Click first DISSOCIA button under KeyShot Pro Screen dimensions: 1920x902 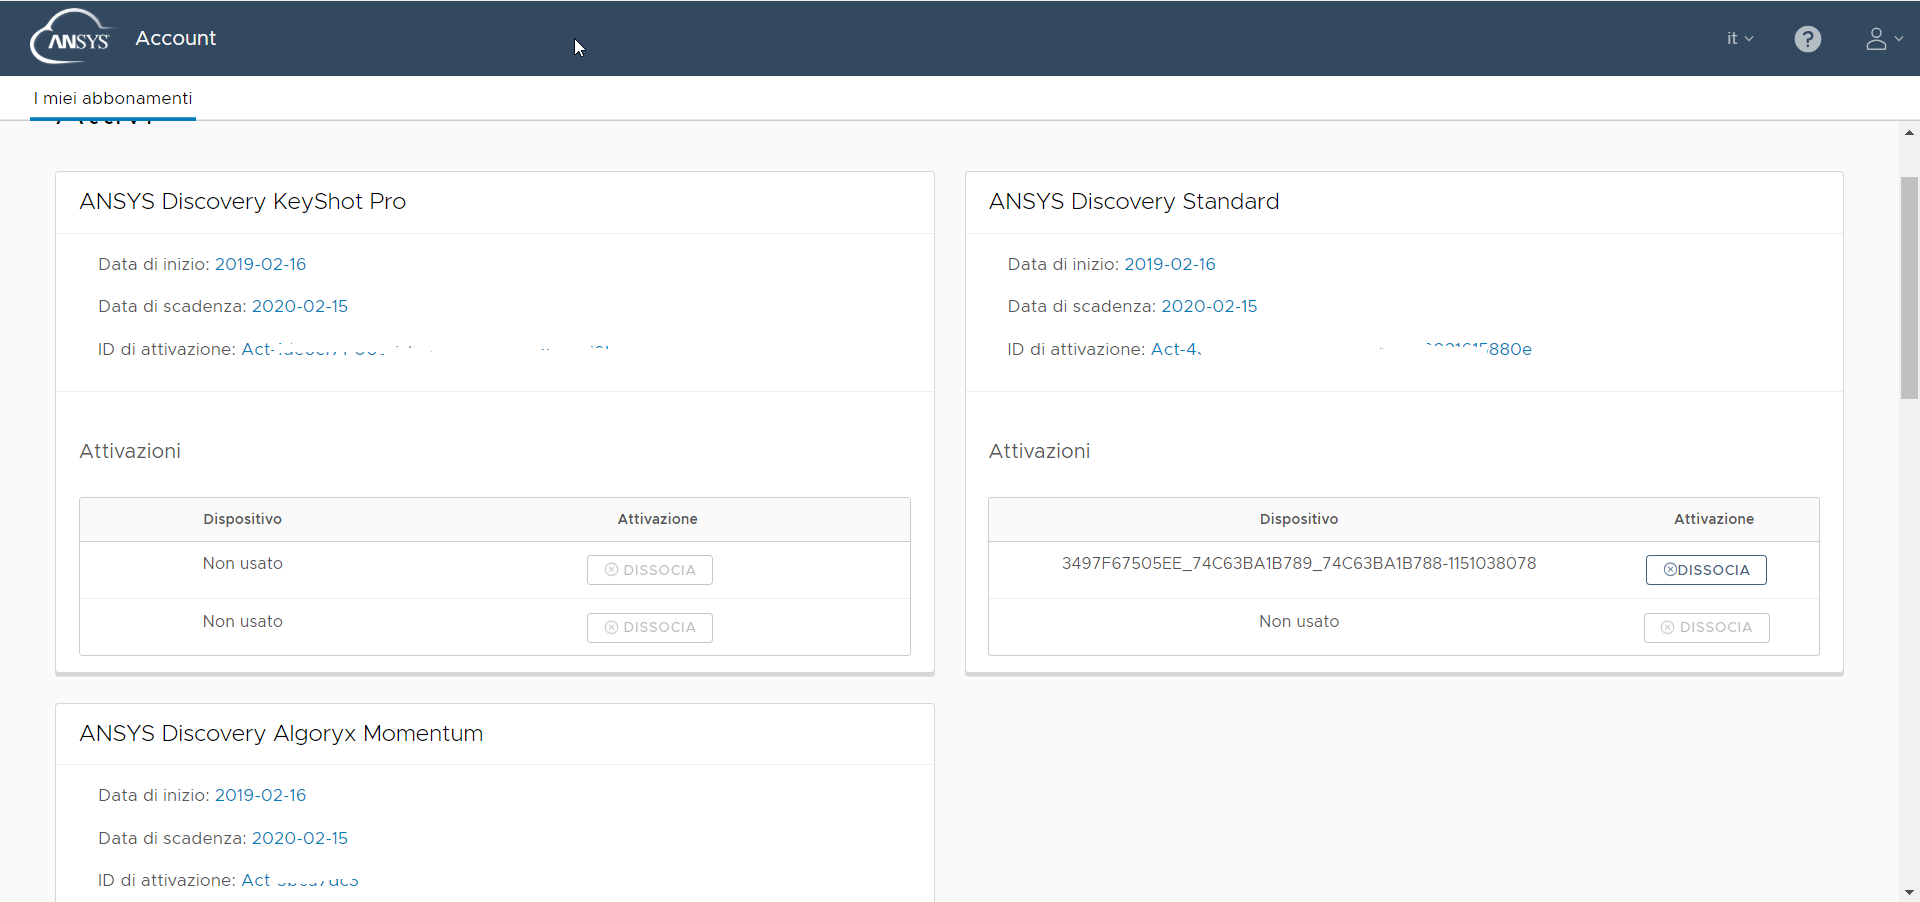tap(650, 570)
